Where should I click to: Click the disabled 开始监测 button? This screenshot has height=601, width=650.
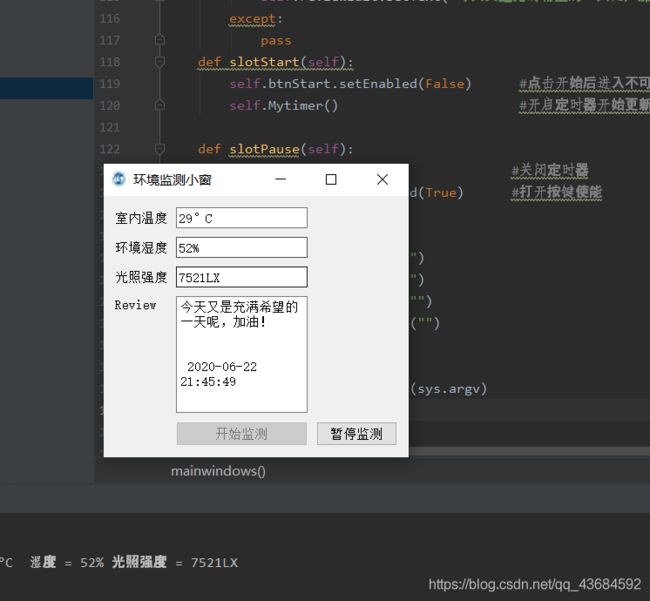[x=242, y=434]
